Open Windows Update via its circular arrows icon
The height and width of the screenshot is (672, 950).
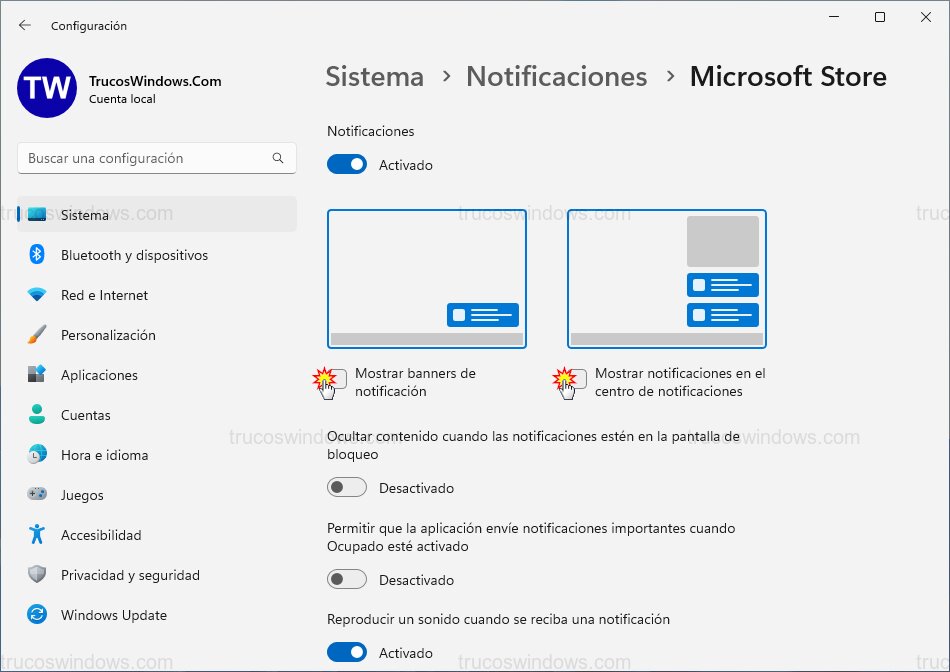click(x=37, y=615)
